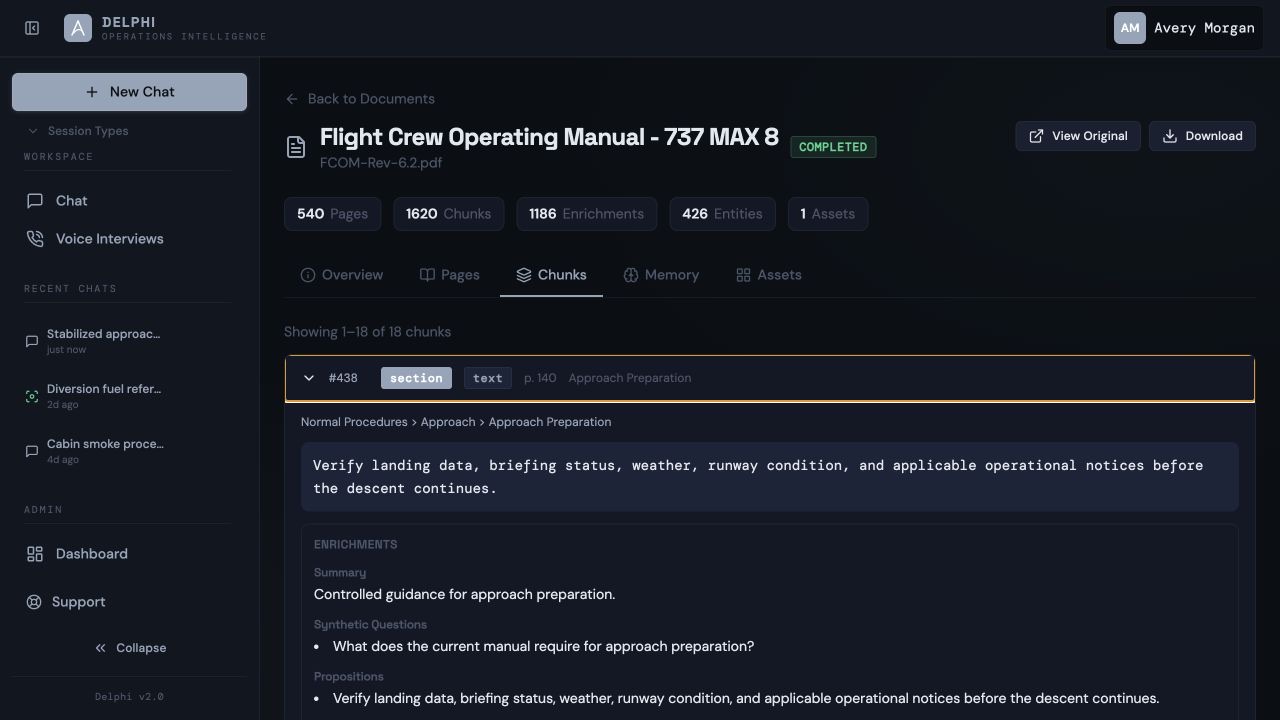
Task: Open Stabilized approach recent chat
Action: tap(129, 341)
